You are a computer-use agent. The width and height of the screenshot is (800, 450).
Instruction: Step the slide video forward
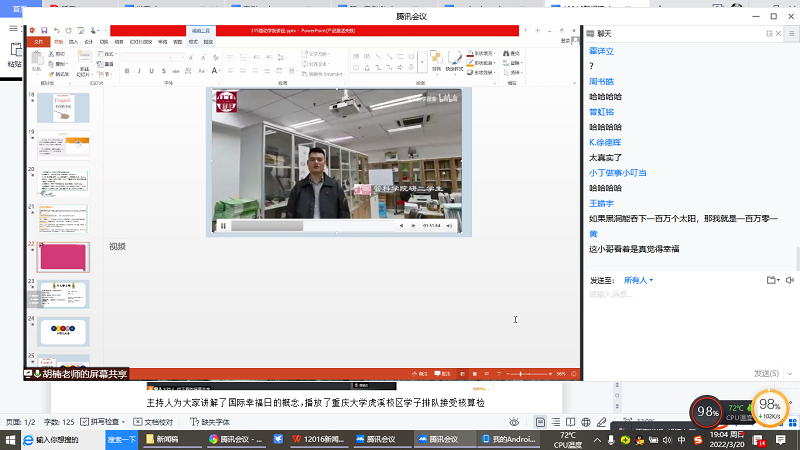(x=413, y=226)
